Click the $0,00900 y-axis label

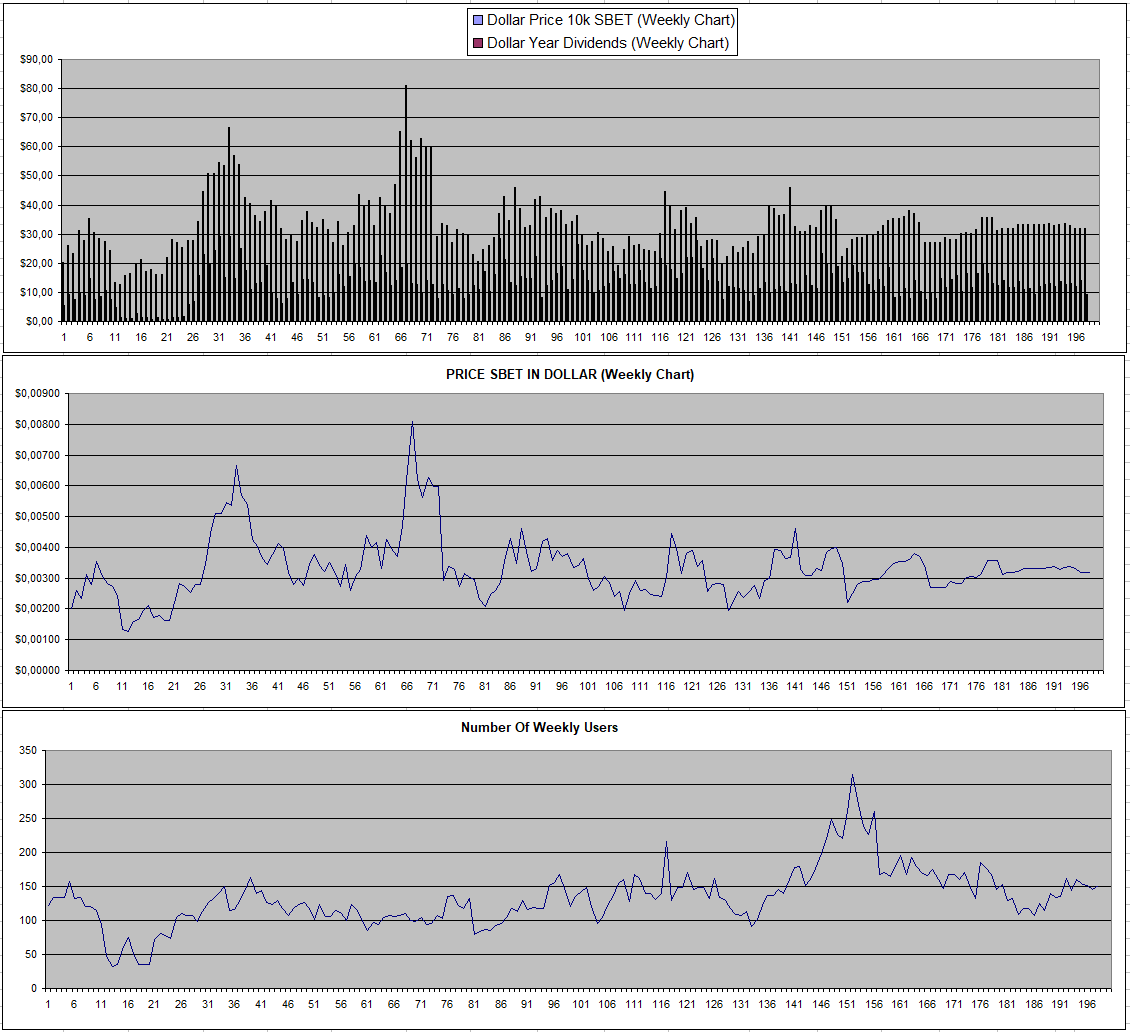click(x=37, y=393)
